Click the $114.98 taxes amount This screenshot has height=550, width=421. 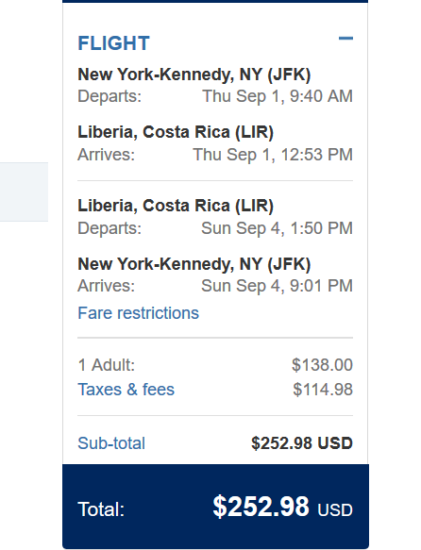[323, 389]
